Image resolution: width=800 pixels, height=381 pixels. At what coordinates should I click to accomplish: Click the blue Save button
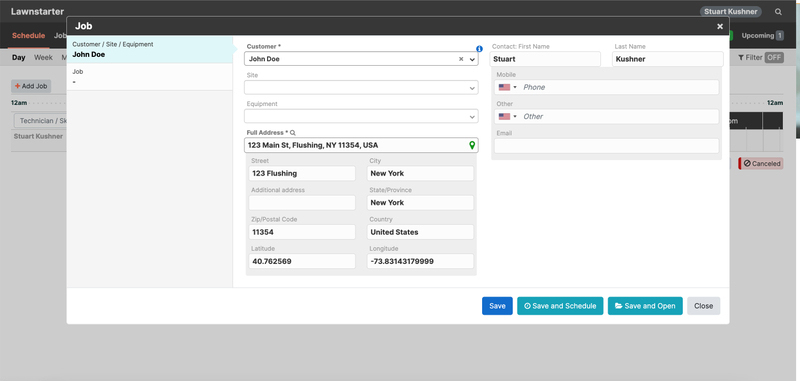pos(497,306)
